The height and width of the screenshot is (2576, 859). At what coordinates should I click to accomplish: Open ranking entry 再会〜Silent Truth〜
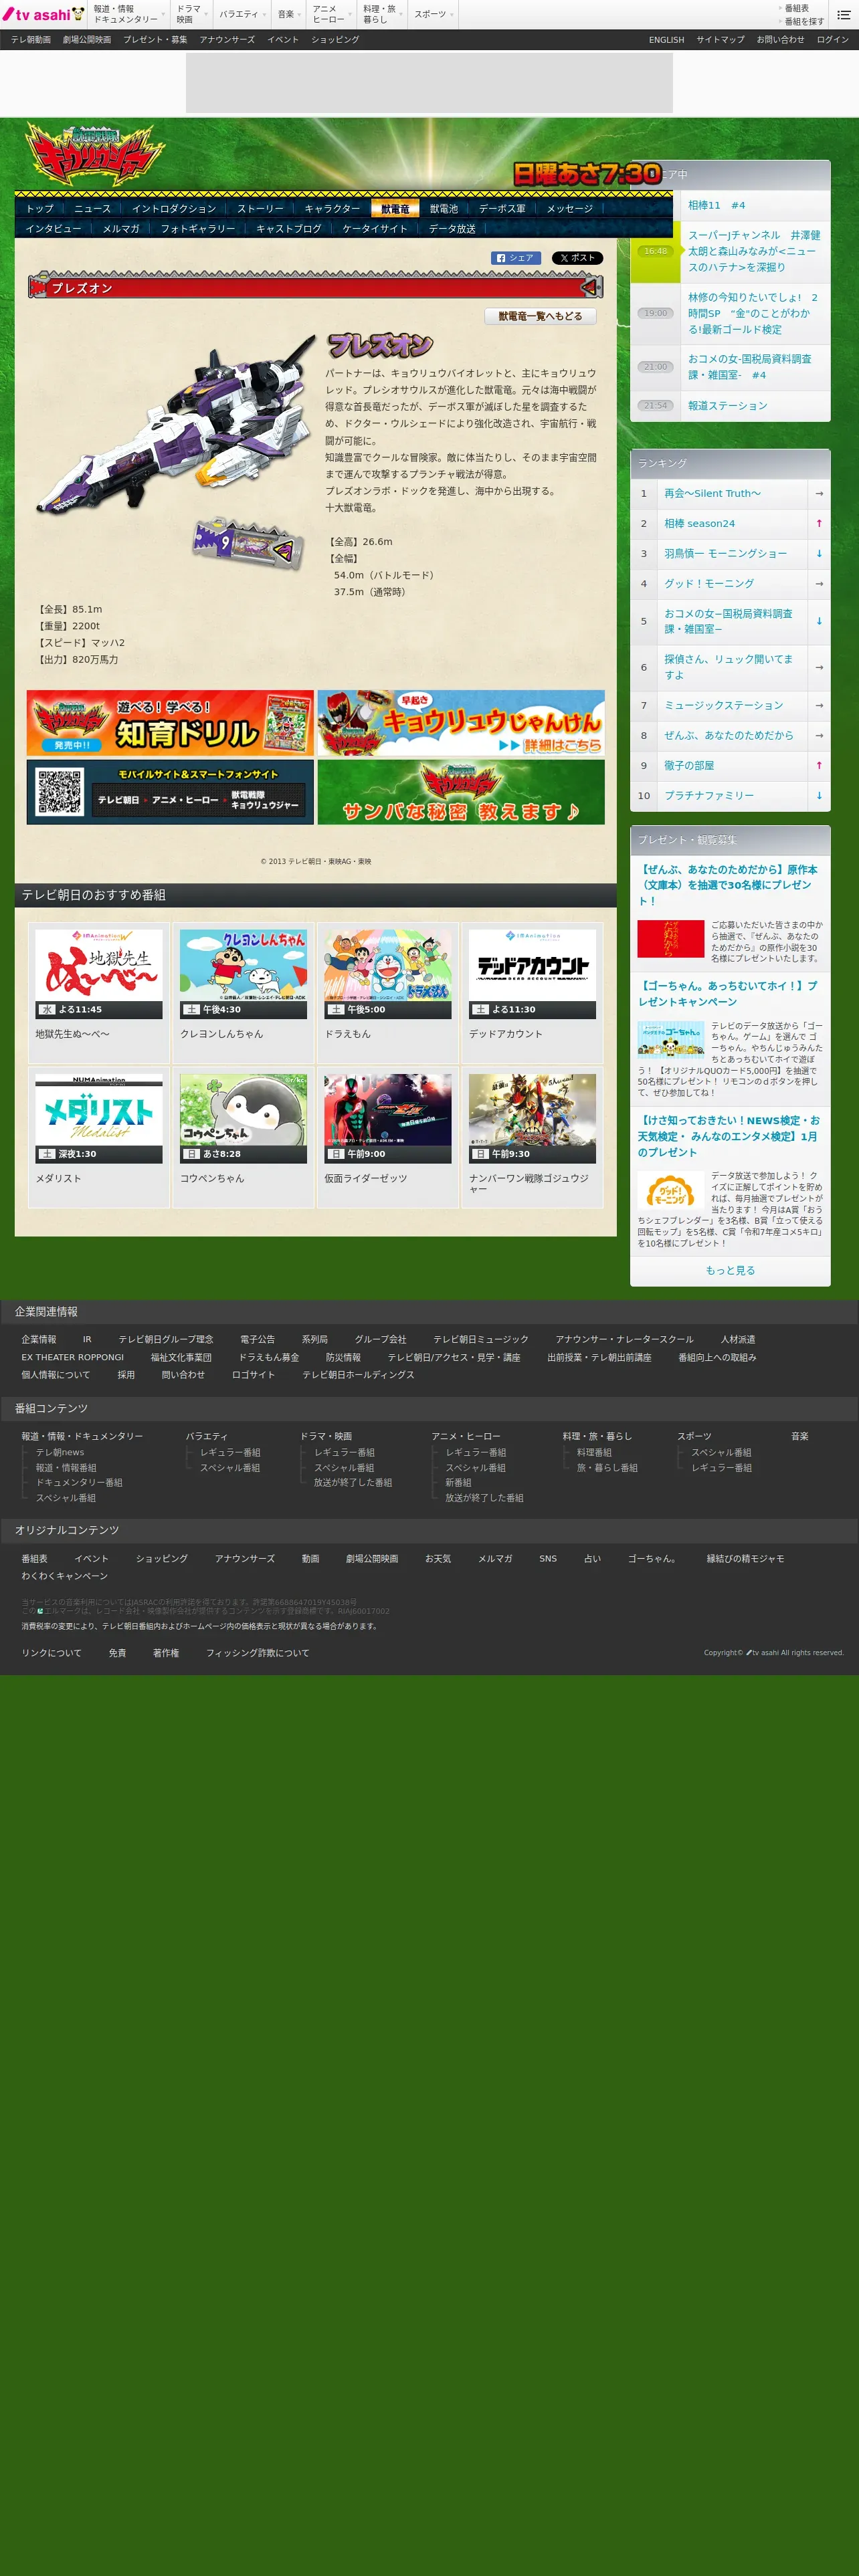(712, 493)
